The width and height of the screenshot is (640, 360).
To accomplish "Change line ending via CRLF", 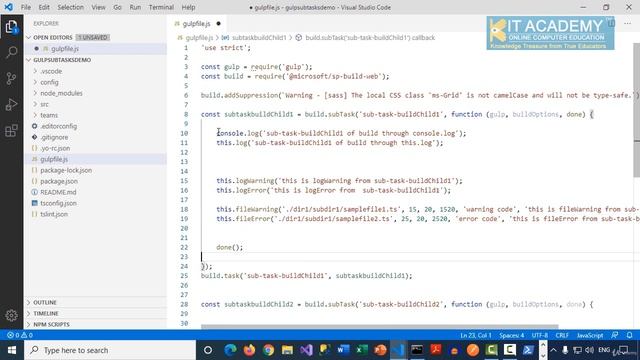I will click(562, 335).
